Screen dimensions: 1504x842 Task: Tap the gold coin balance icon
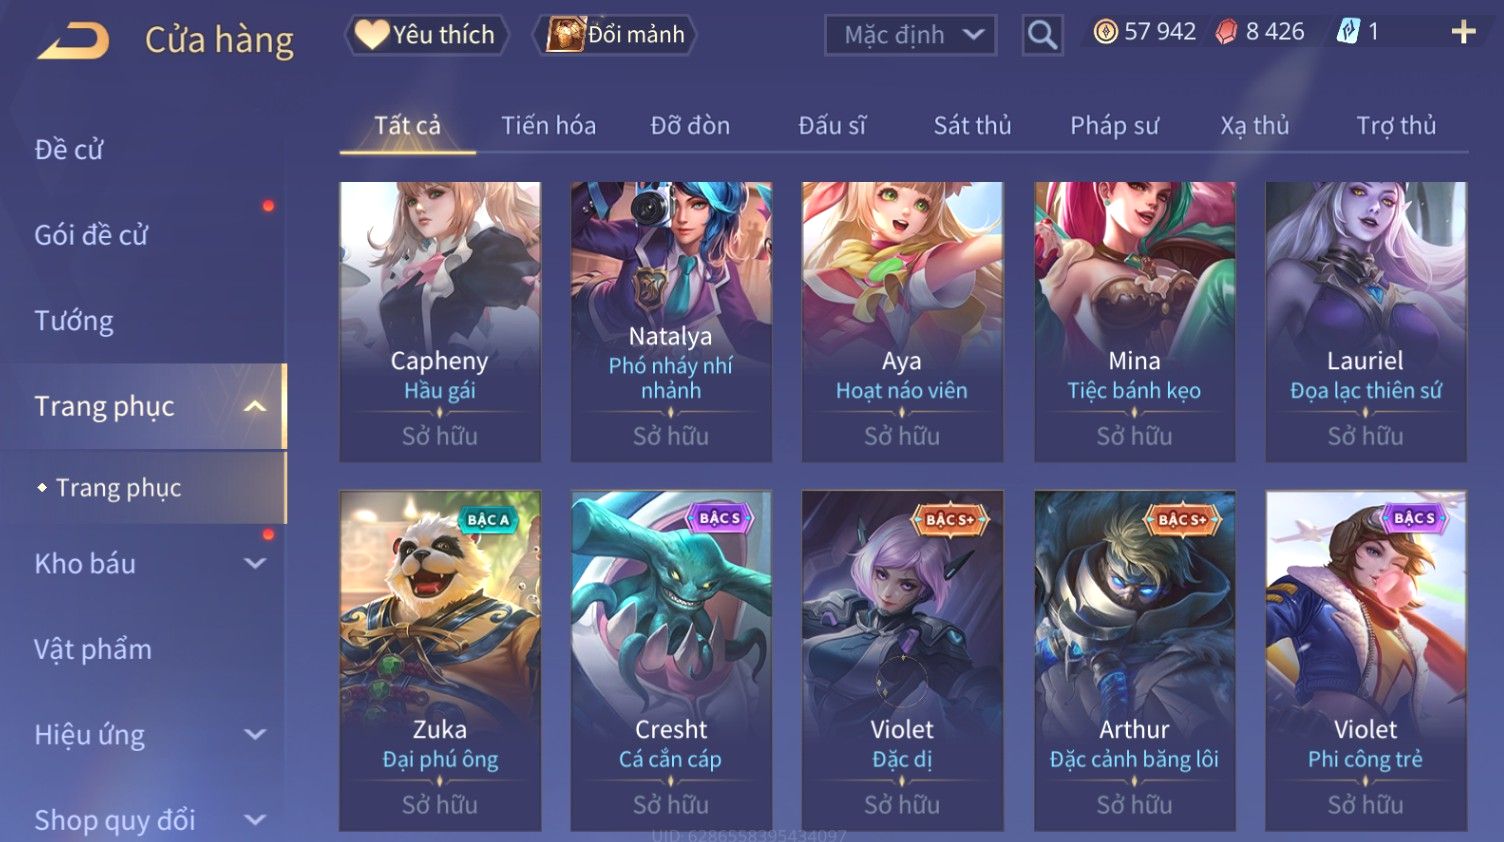click(x=1105, y=32)
